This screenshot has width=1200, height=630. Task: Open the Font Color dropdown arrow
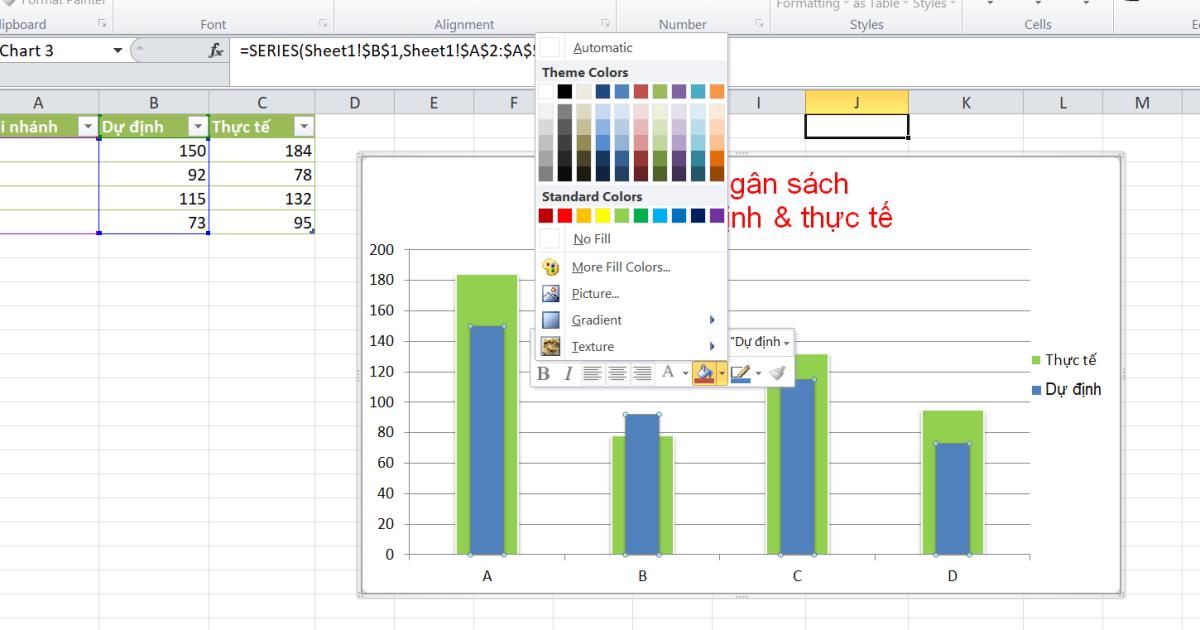685,373
